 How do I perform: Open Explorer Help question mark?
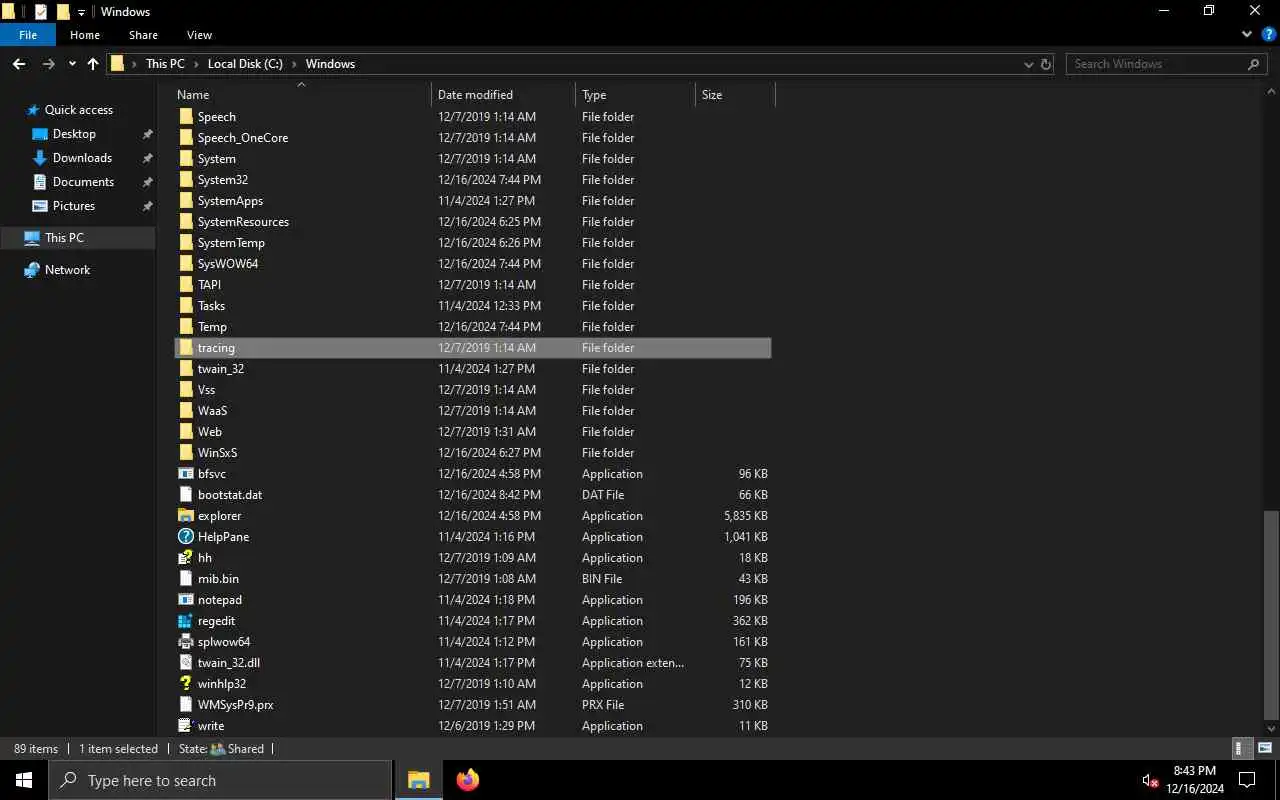1268,34
